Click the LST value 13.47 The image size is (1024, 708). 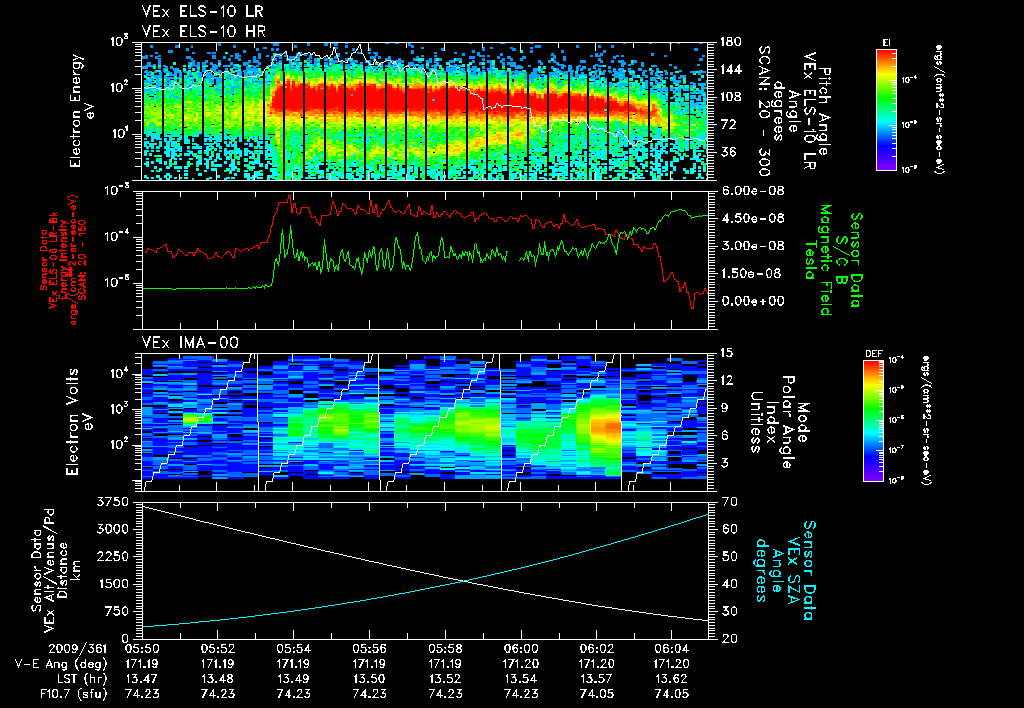tap(142, 679)
